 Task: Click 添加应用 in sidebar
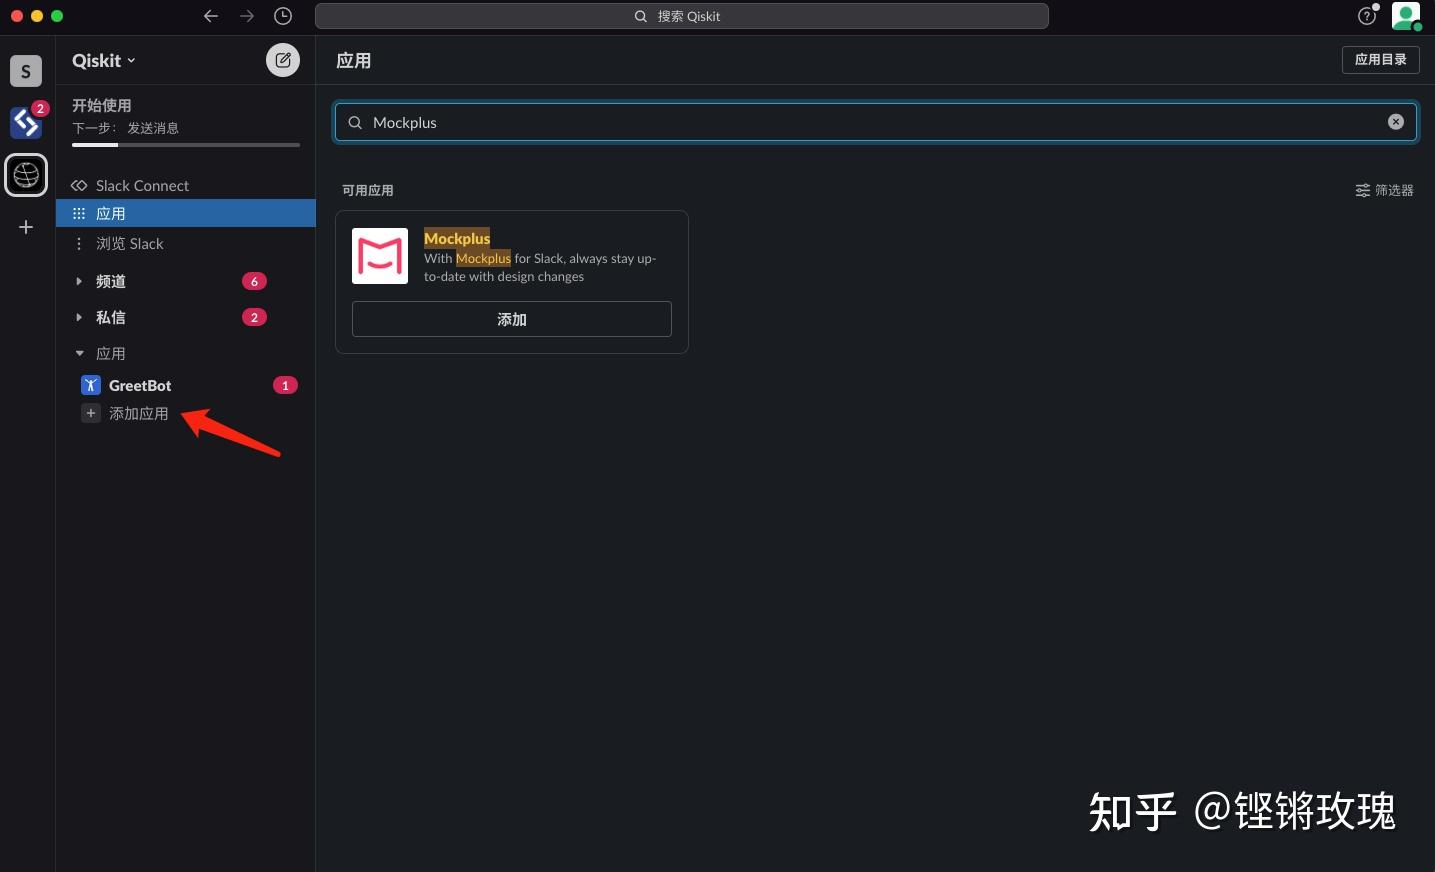pyautogui.click(x=138, y=413)
